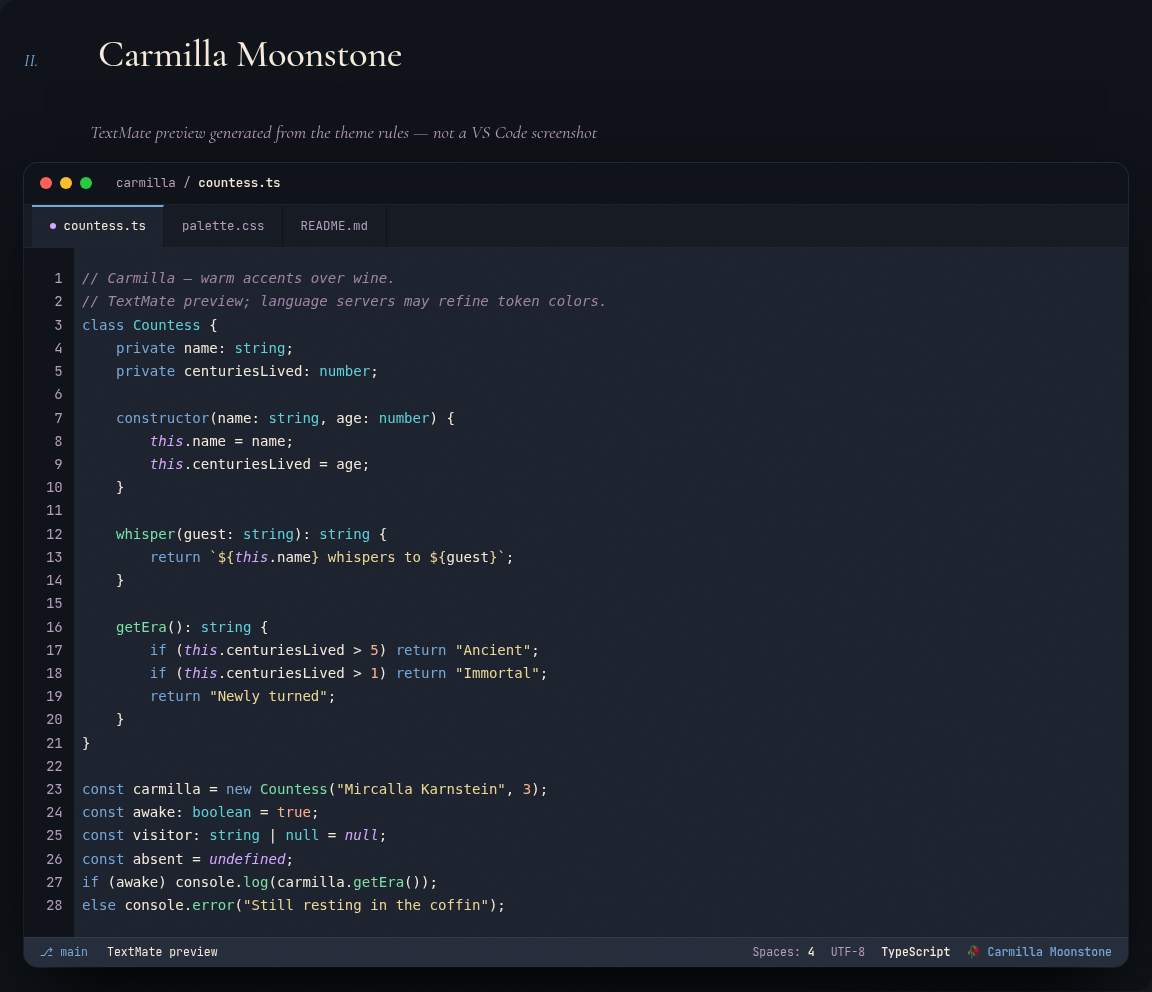Viewport: 1152px width, 992px height.
Task: Click the string "Ancient" on line 17
Action: click(493, 650)
